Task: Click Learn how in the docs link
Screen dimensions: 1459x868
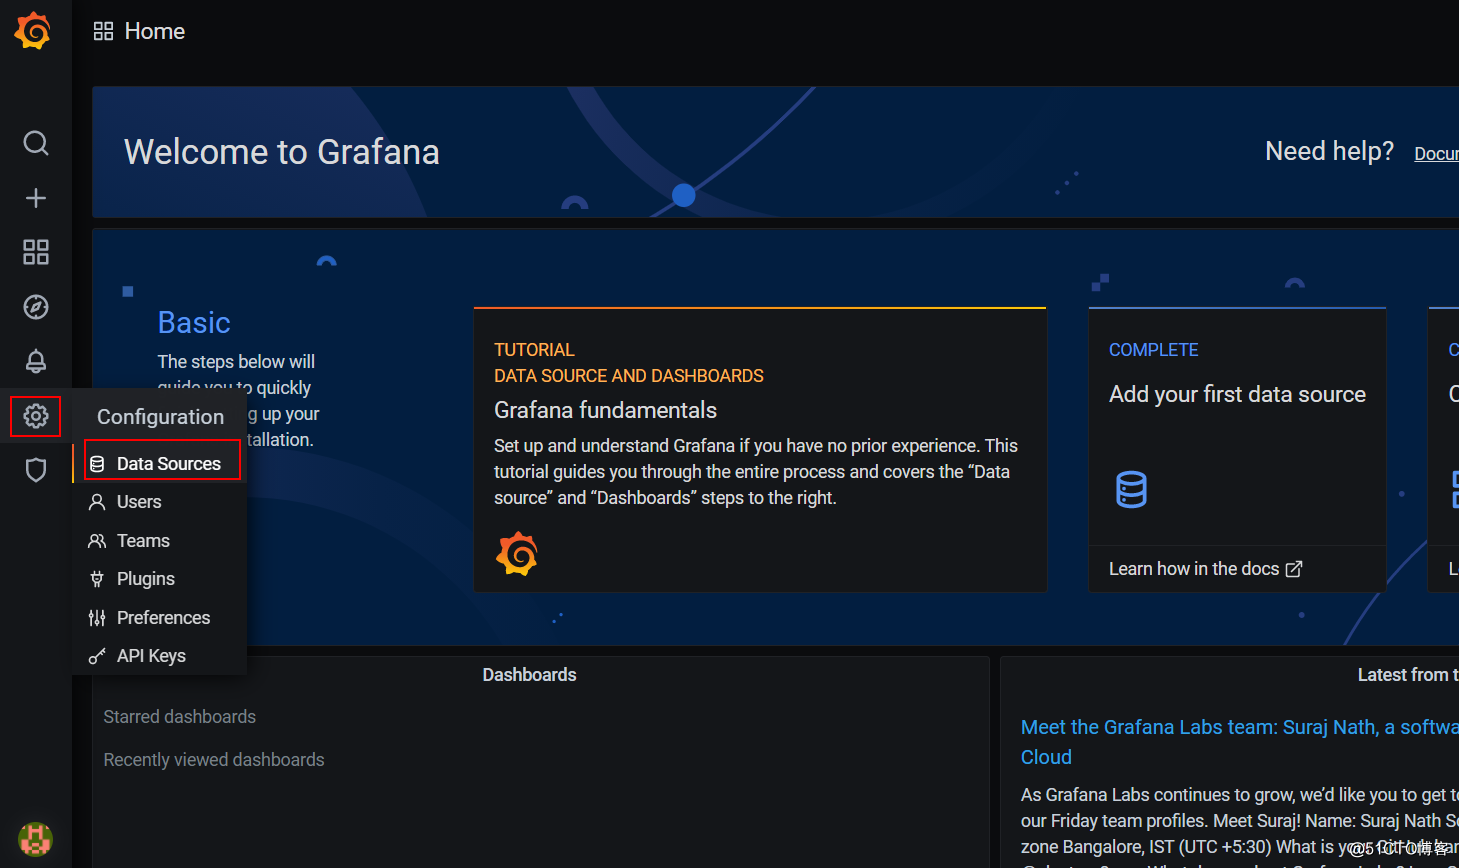Action: 1205,569
